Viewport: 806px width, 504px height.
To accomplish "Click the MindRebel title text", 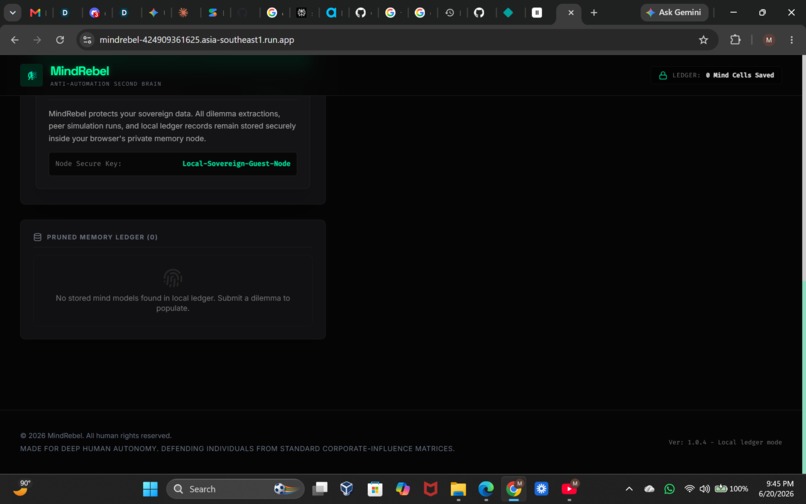I will coord(80,71).
